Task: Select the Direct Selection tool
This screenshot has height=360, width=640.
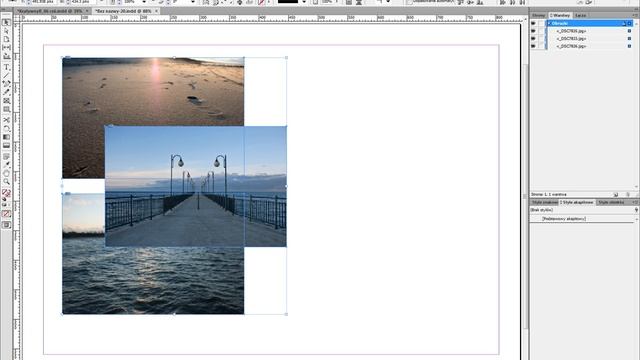Action: point(7,31)
